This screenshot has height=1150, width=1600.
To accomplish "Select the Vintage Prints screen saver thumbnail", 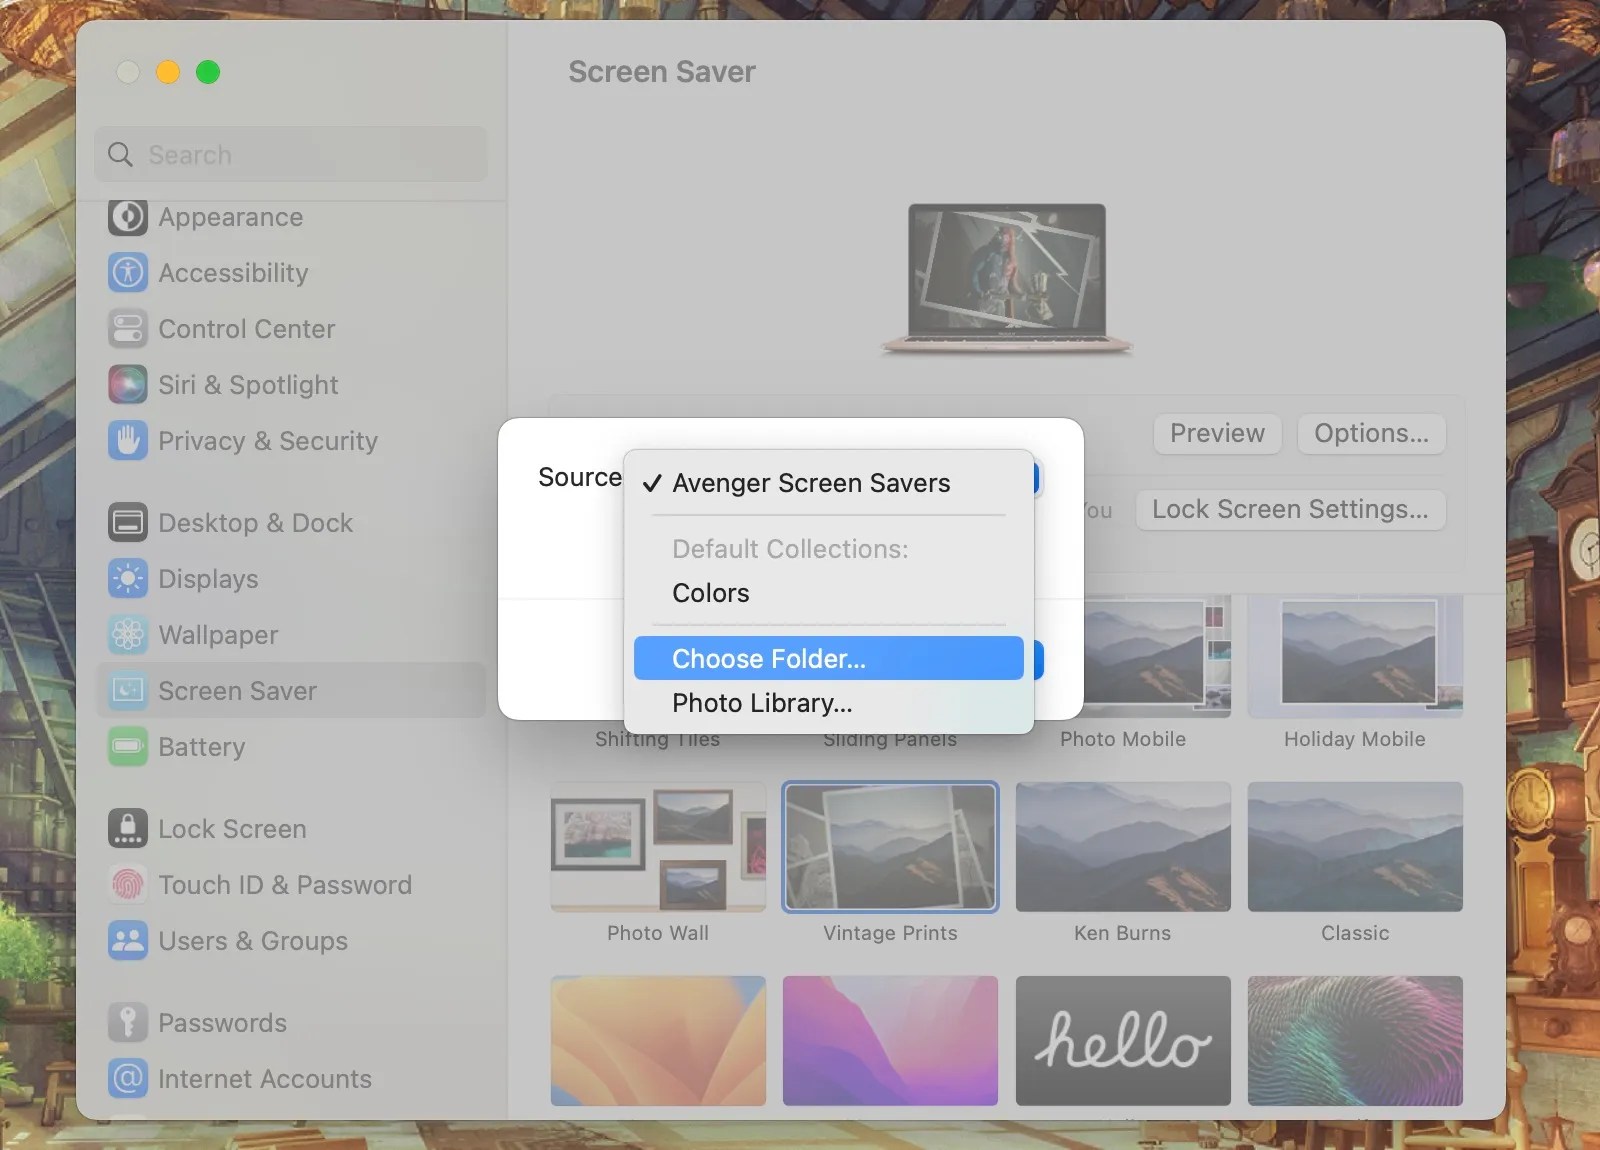I will [889, 846].
